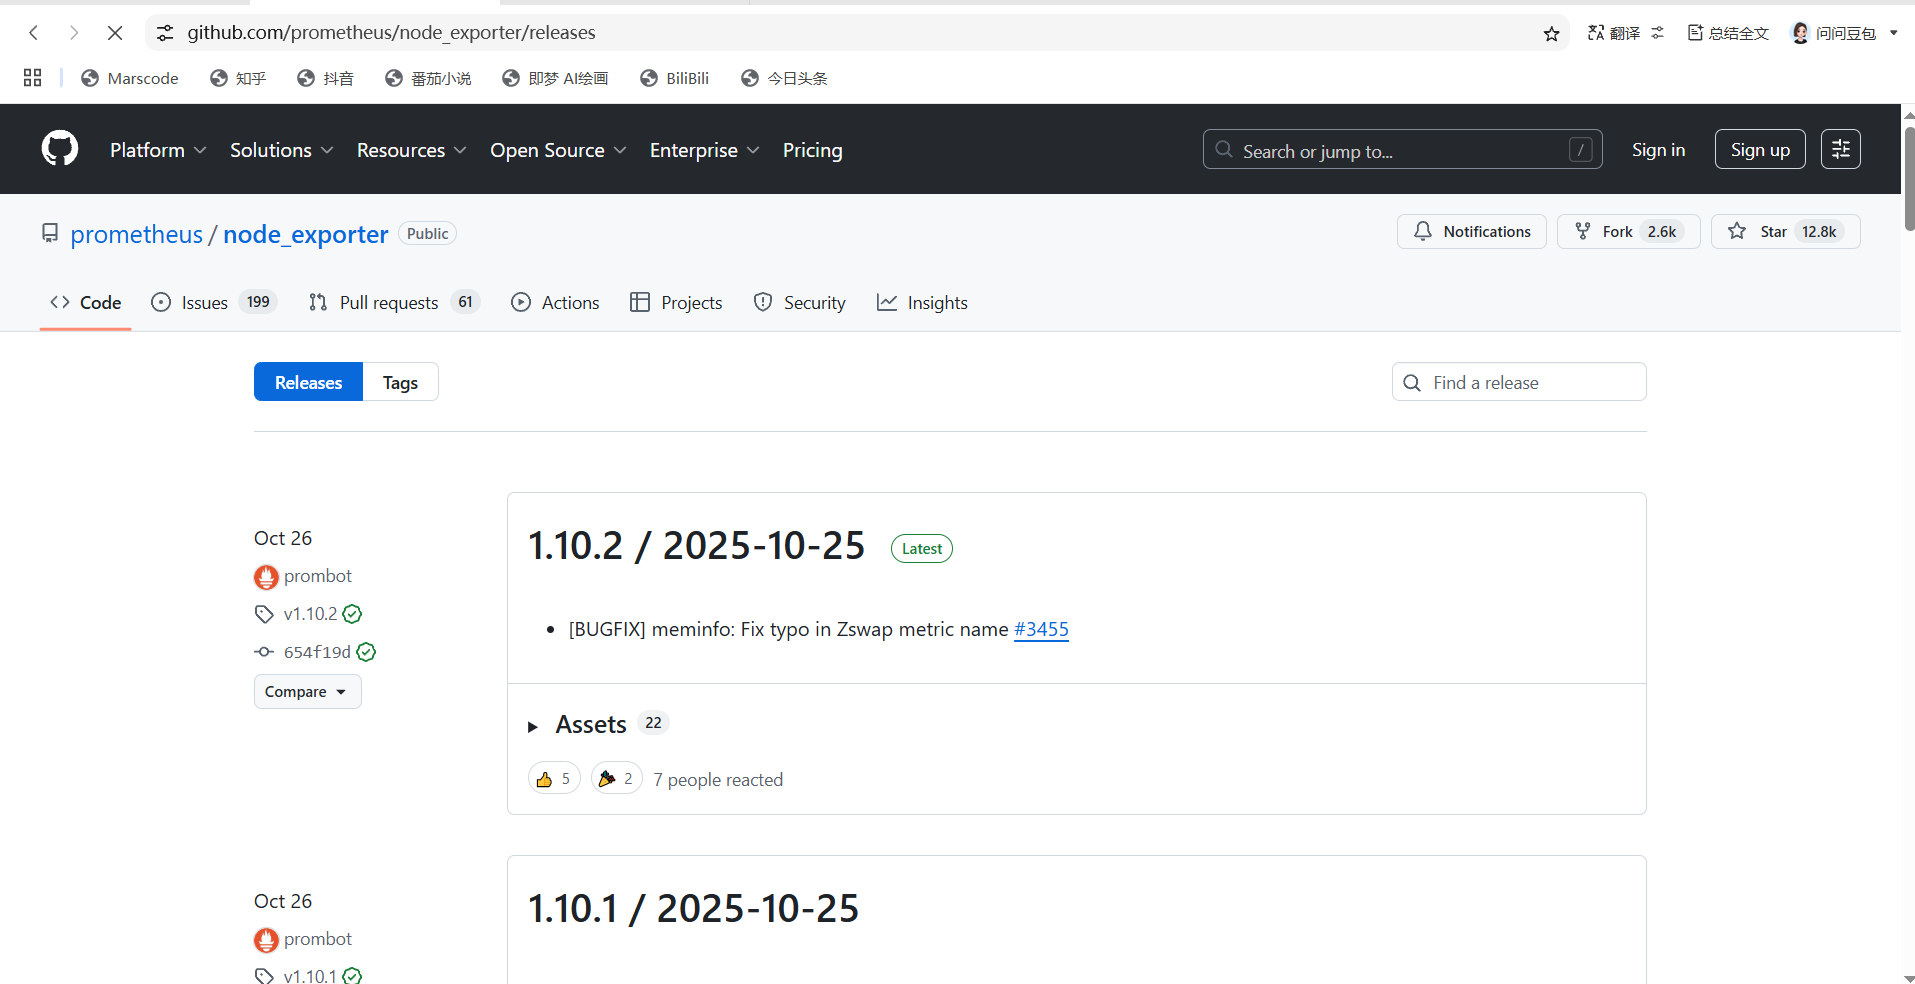This screenshot has width=1915, height=984.
Task: Click scrollbar down arrow
Action: pos(1908,977)
